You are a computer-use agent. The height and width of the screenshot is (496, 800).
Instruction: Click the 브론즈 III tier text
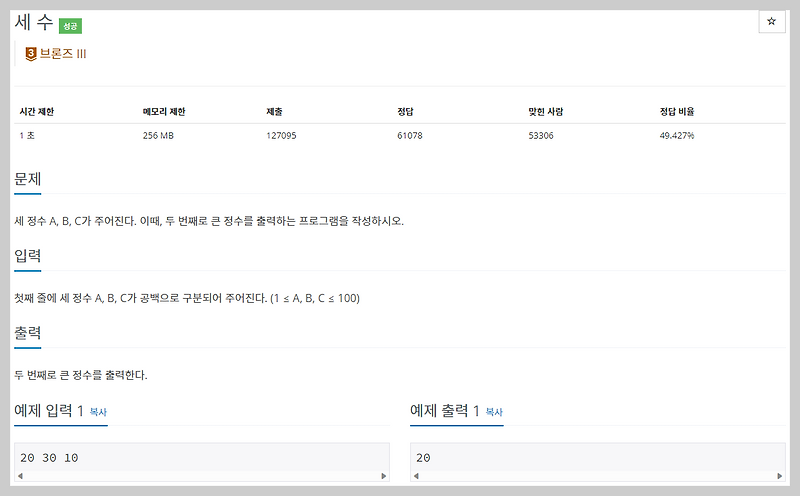[63, 54]
